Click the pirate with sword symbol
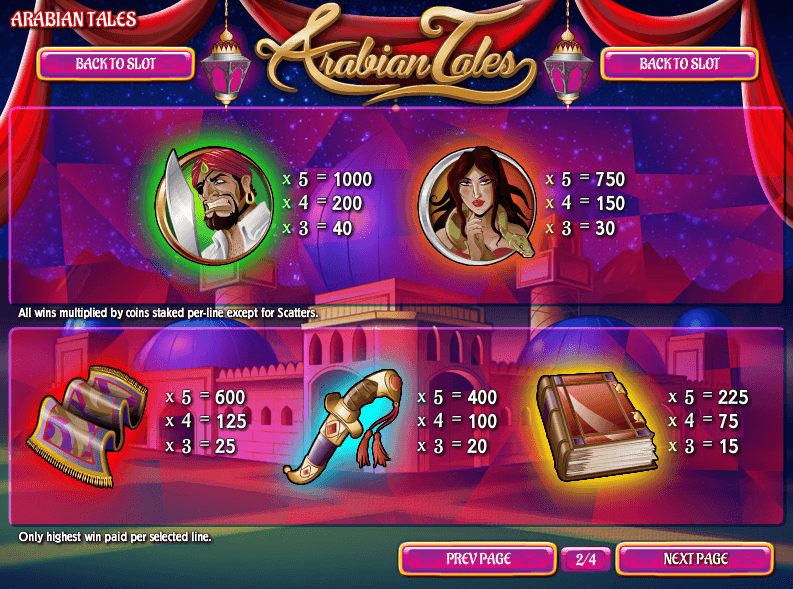 pyautogui.click(x=214, y=206)
